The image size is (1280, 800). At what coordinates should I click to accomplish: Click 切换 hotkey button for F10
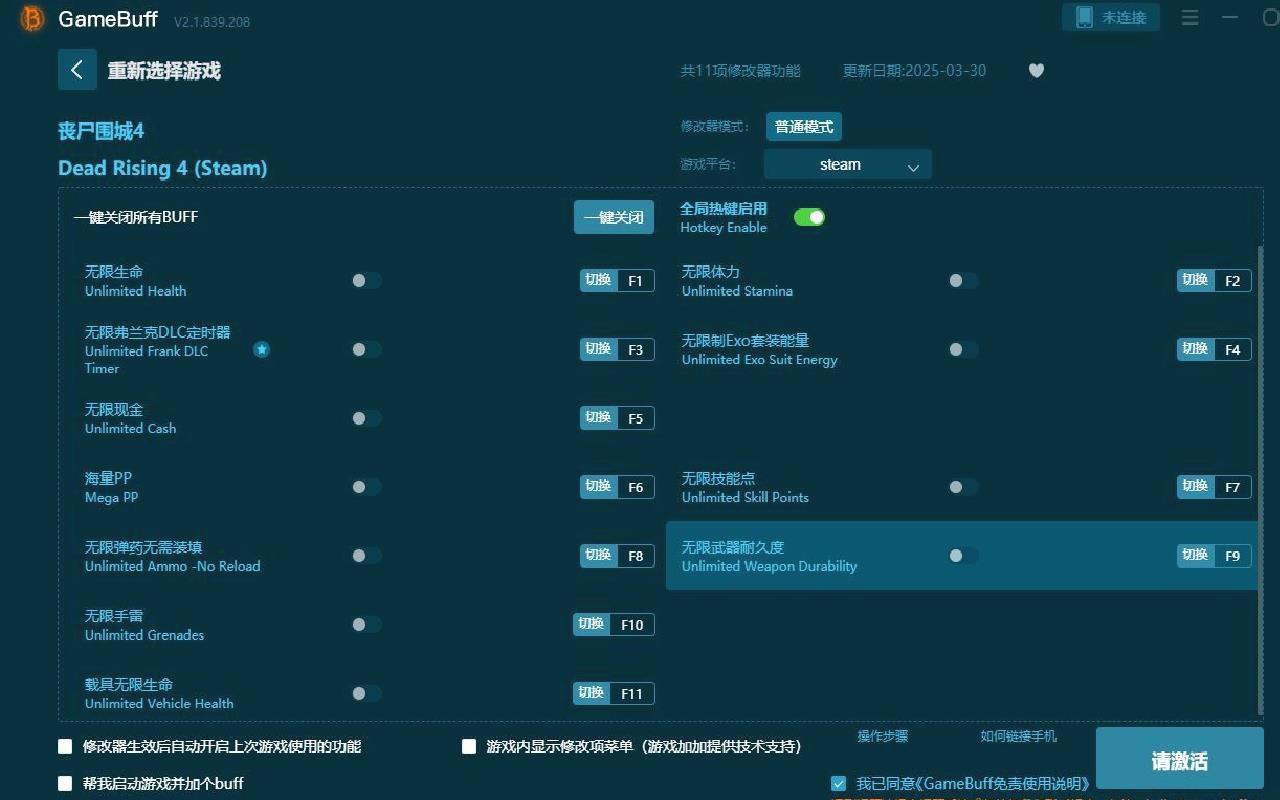pyautogui.click(x=591, y=624)
